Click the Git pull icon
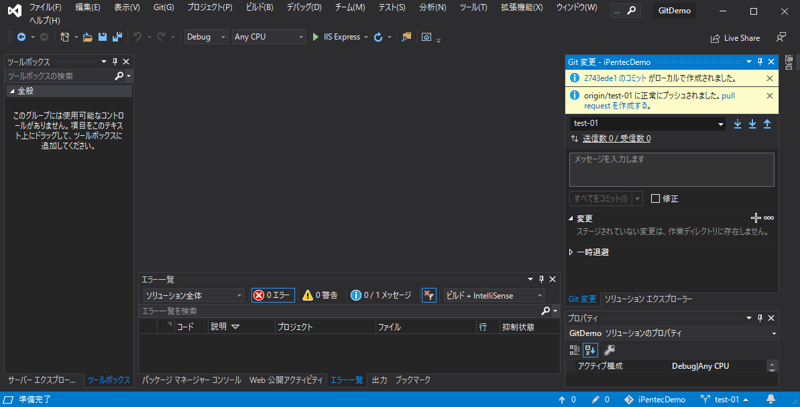 coord(752,124)
